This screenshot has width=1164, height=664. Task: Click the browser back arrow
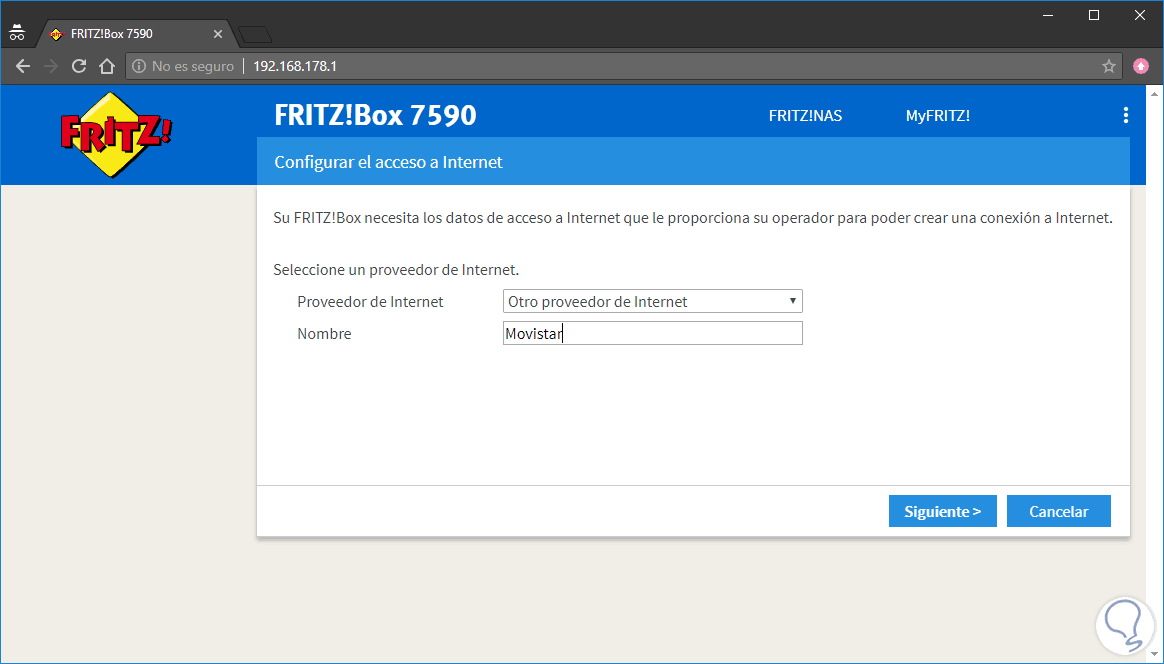tap(23, 66)
